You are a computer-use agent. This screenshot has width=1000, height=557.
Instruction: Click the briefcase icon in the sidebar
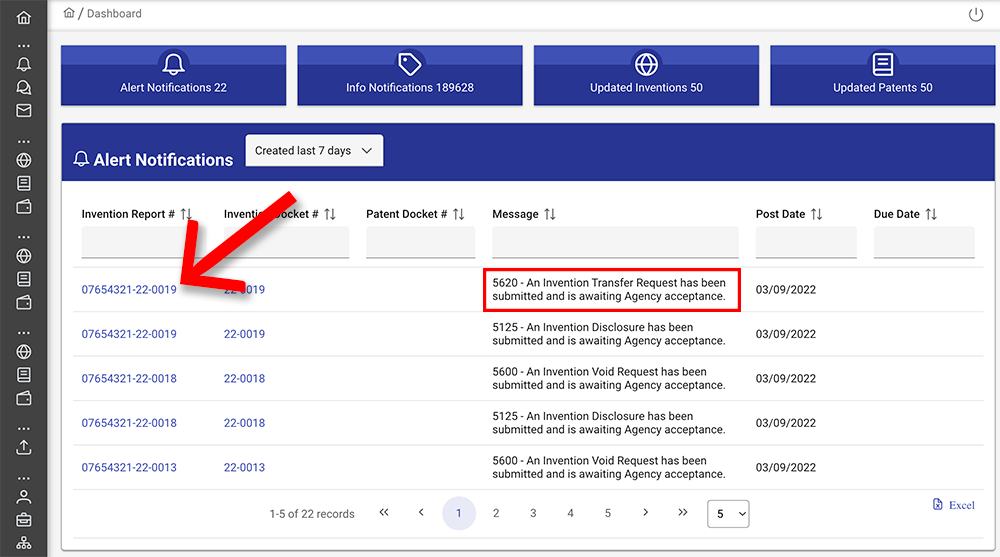tap(23, 520)
